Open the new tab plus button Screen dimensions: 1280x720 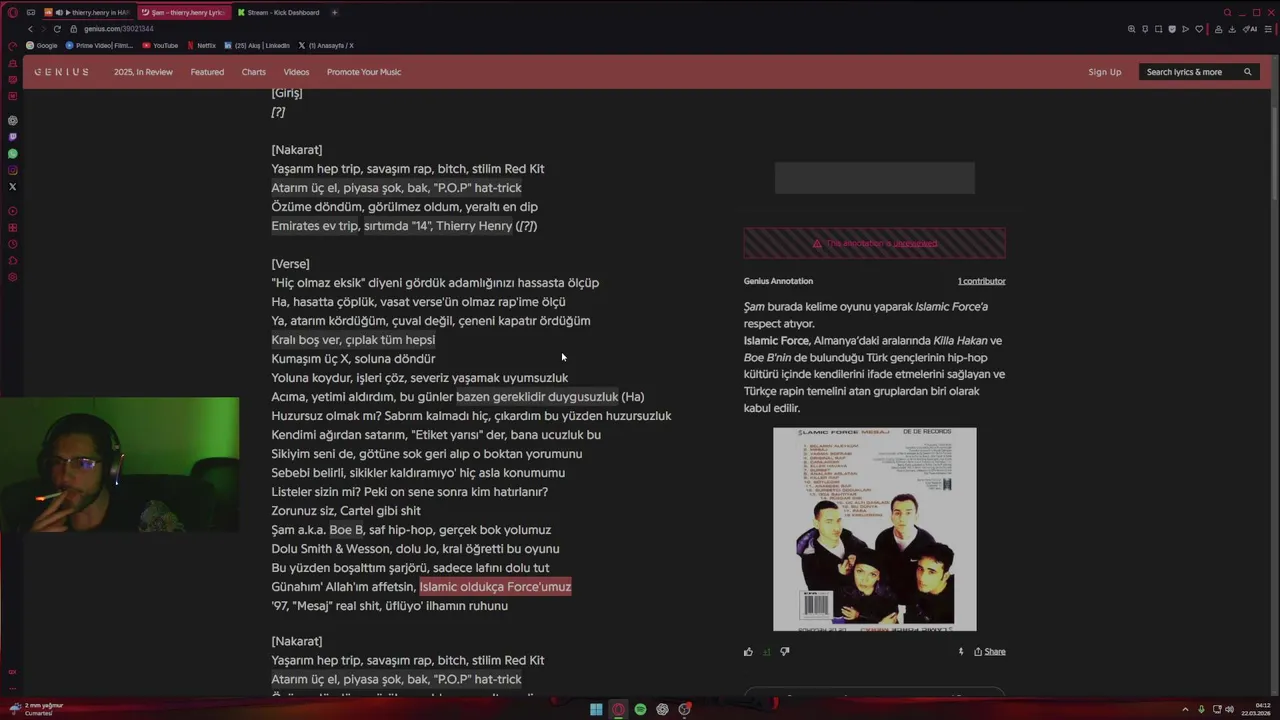point(334,12)
